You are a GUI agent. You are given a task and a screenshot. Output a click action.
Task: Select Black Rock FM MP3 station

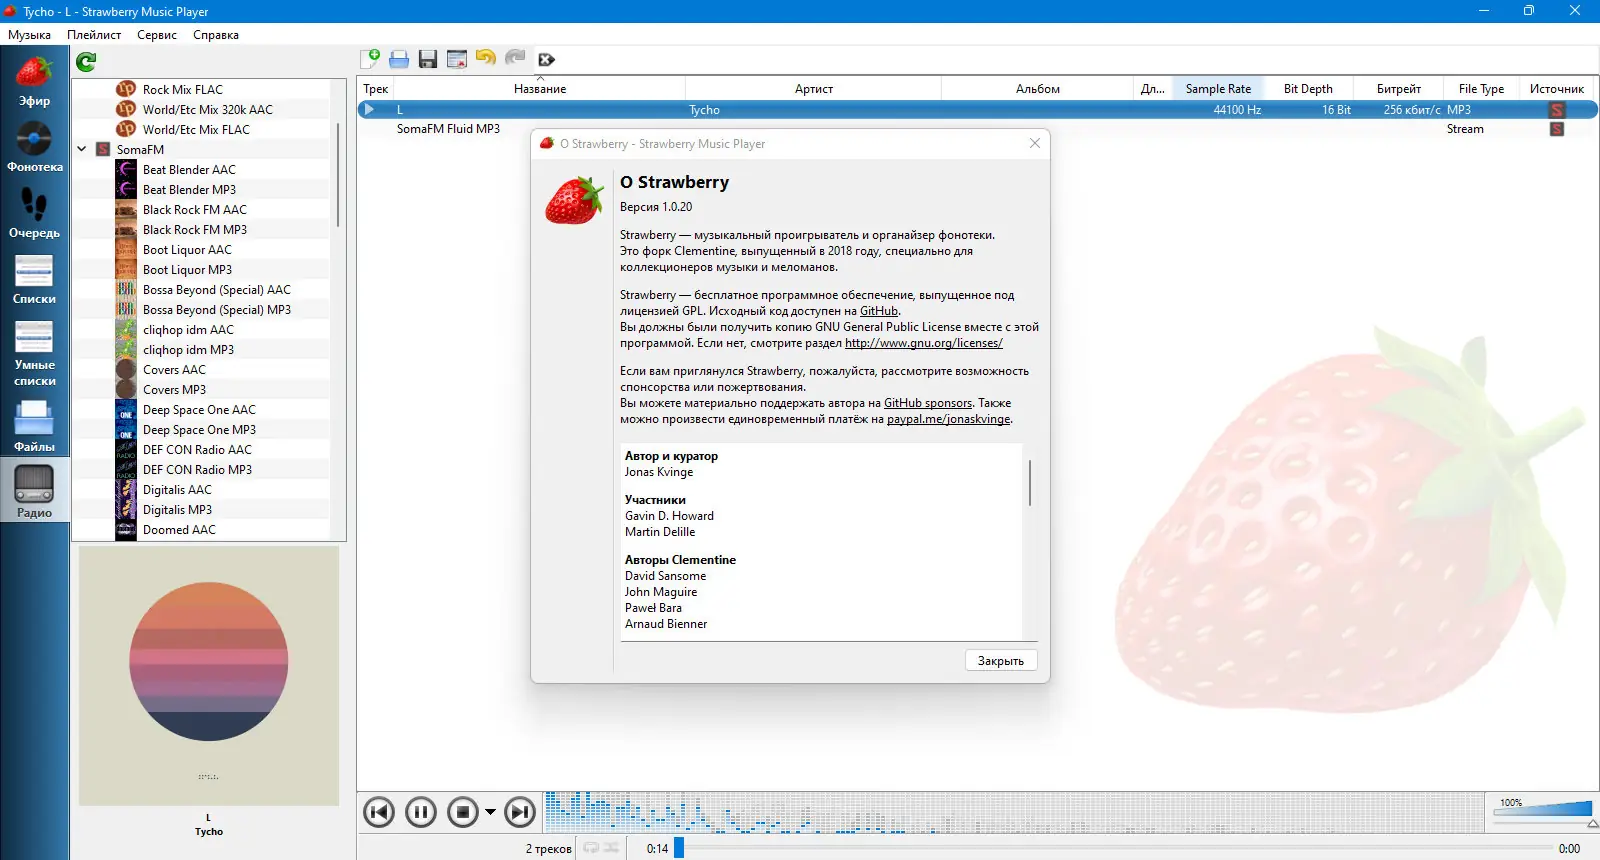[195, 229]
